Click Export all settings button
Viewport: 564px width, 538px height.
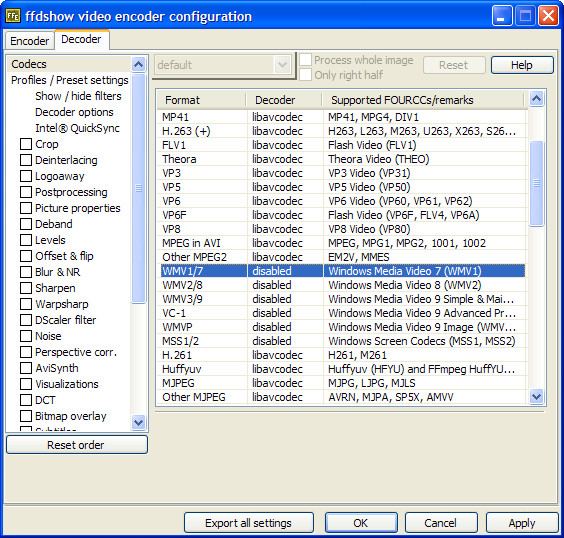pyautogui.click(x=249, y=523)
